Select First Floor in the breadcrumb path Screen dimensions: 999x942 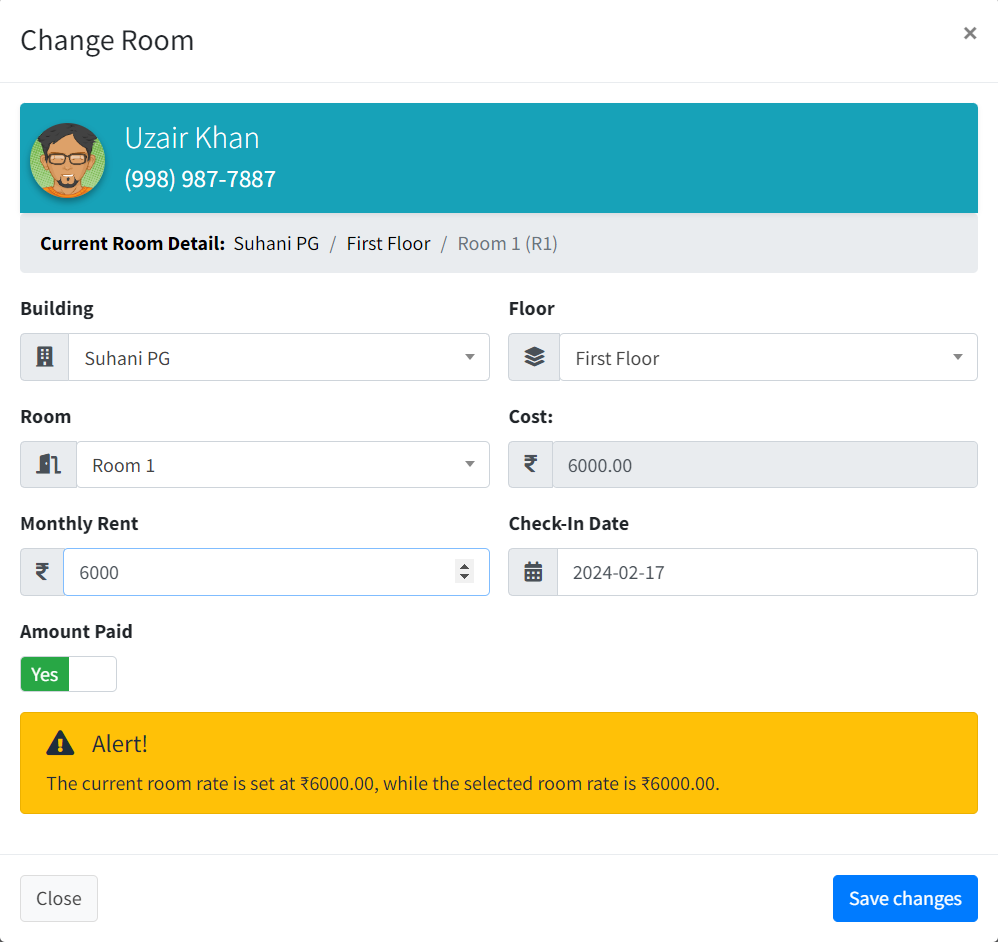point(388,243)
